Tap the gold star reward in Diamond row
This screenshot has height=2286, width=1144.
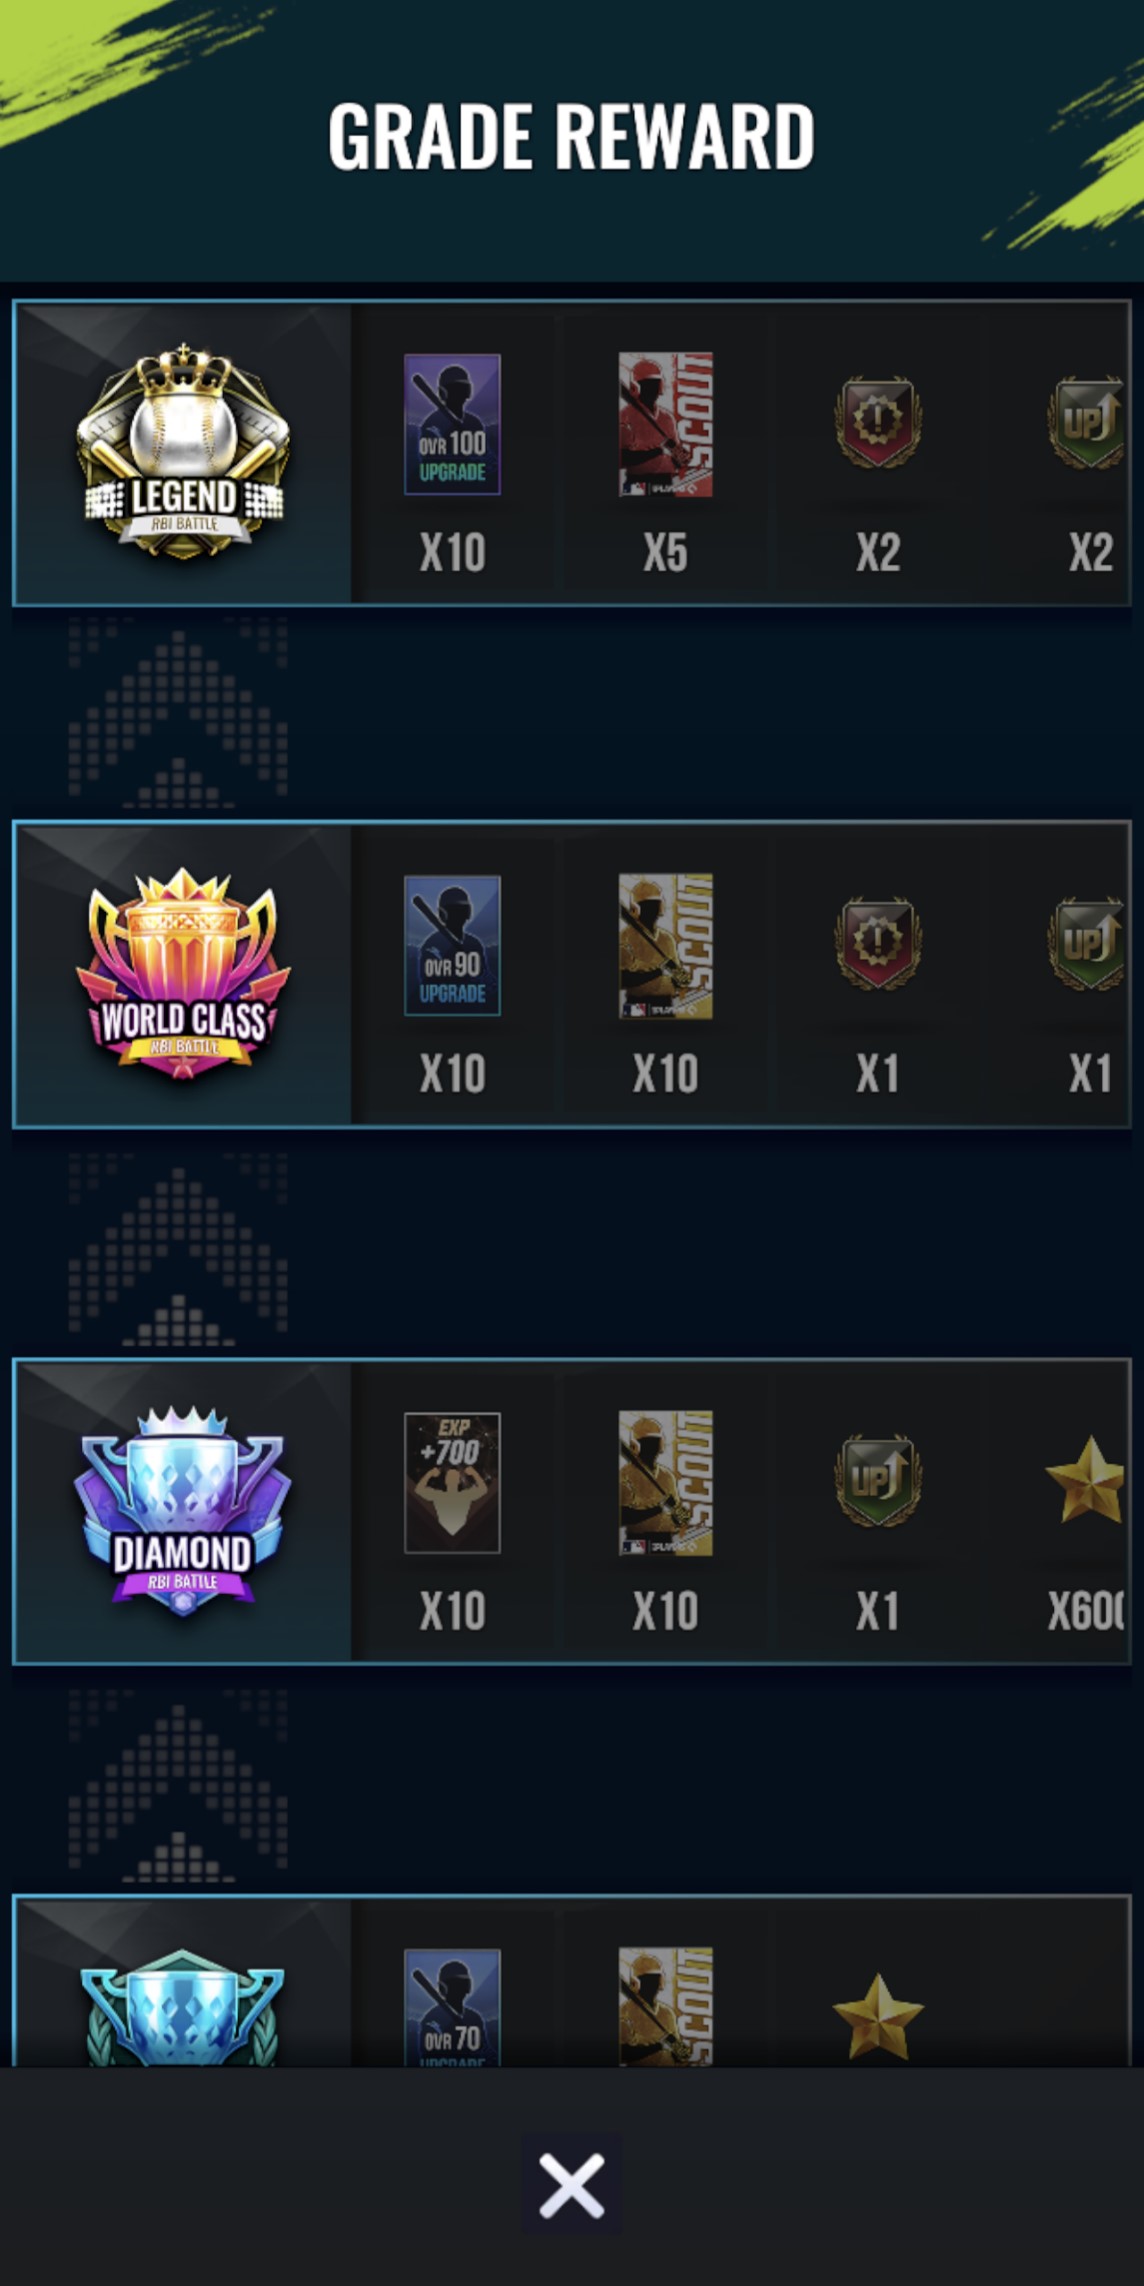click(x=1086, y=1480)
